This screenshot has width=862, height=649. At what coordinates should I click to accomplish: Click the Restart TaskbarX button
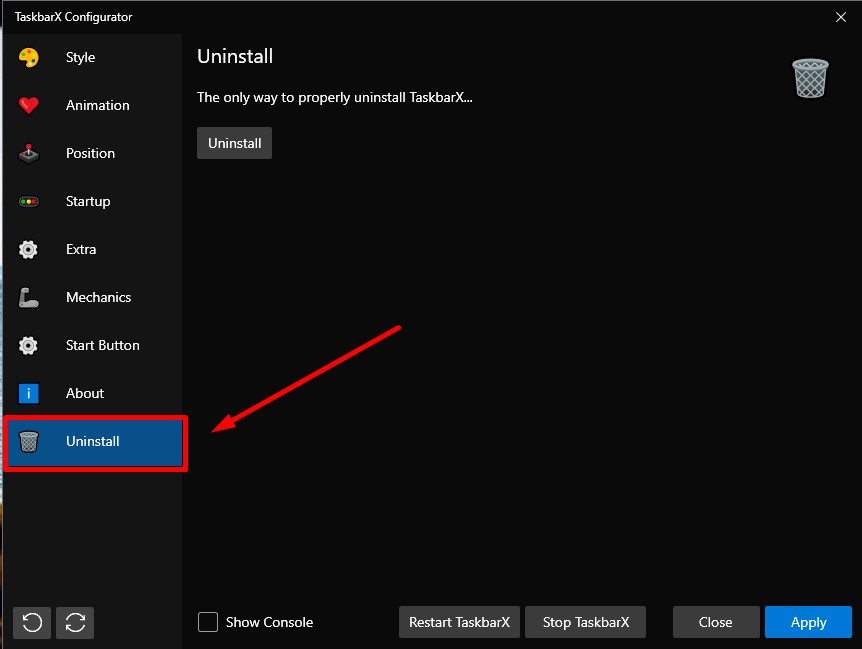(x=459, y=622)
